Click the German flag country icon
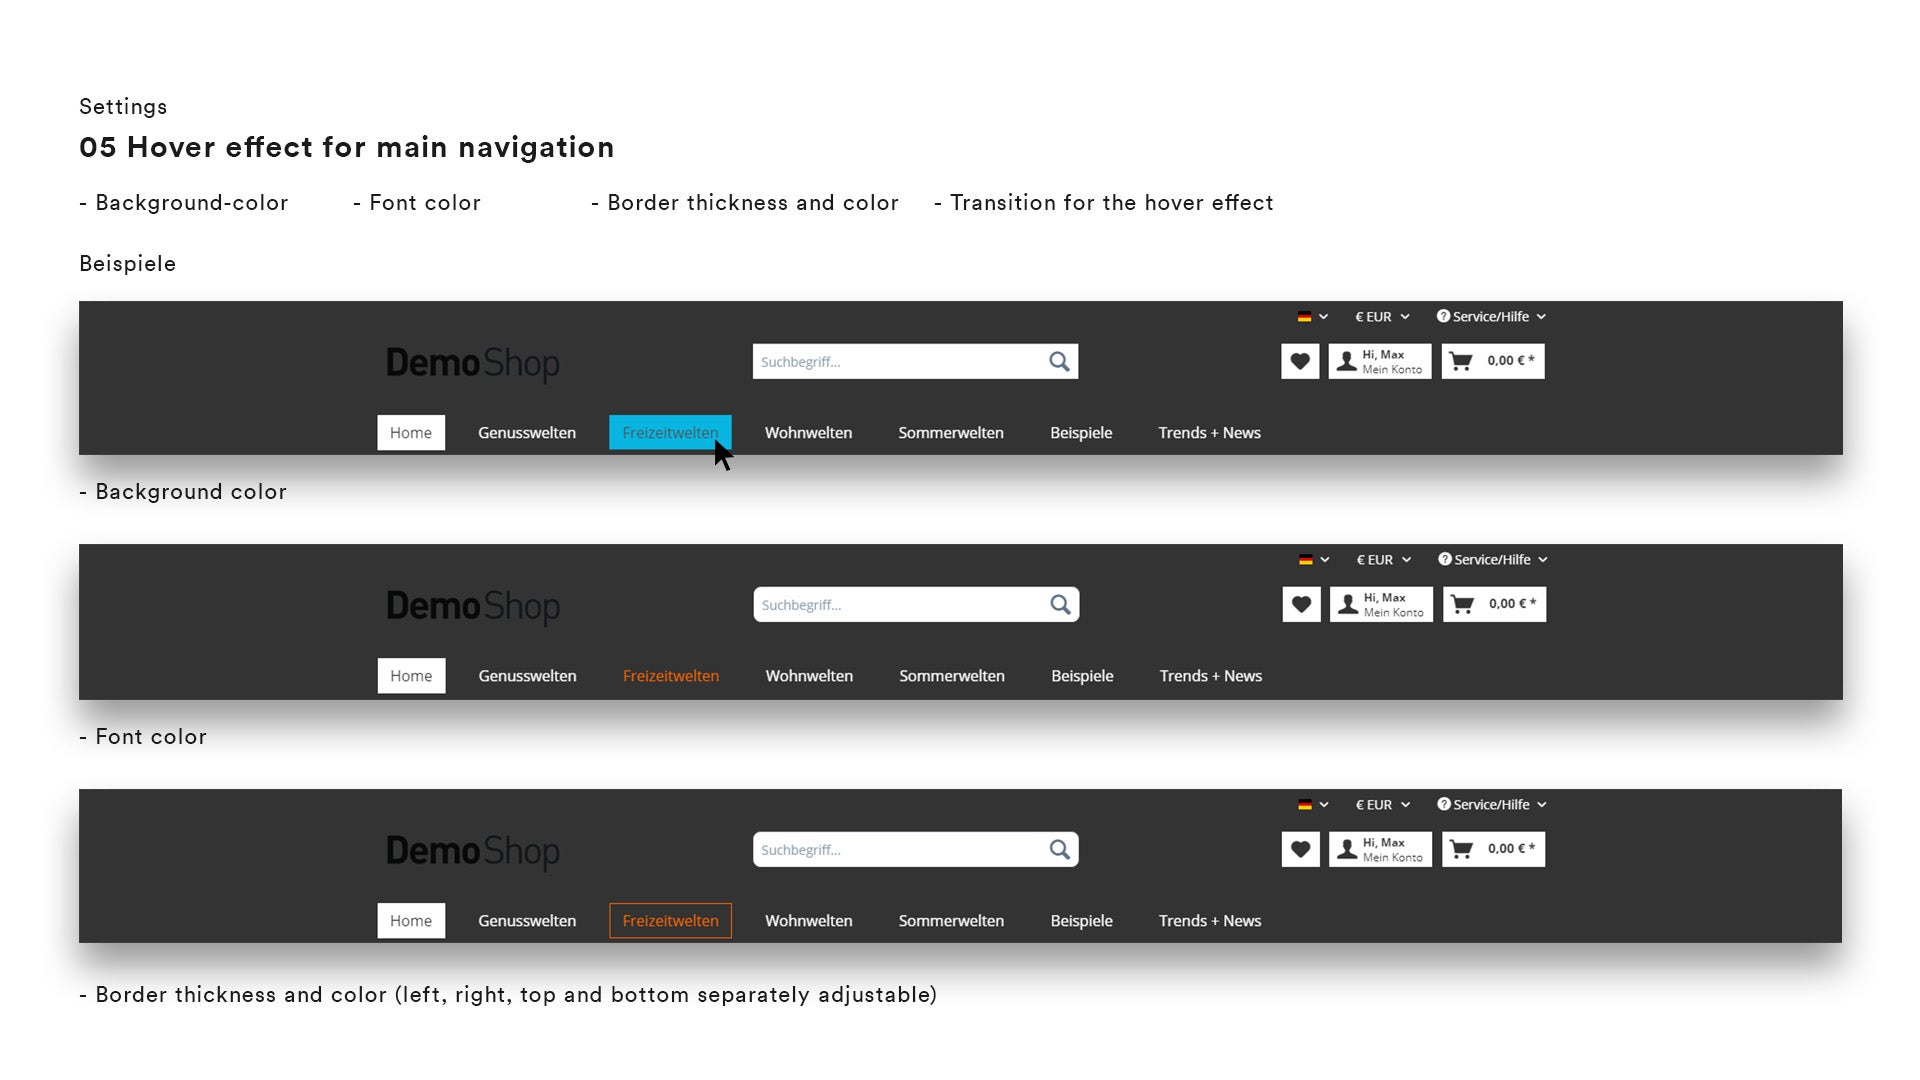The height and width of the screenshot is (1080, 1920). (1302, 315)
